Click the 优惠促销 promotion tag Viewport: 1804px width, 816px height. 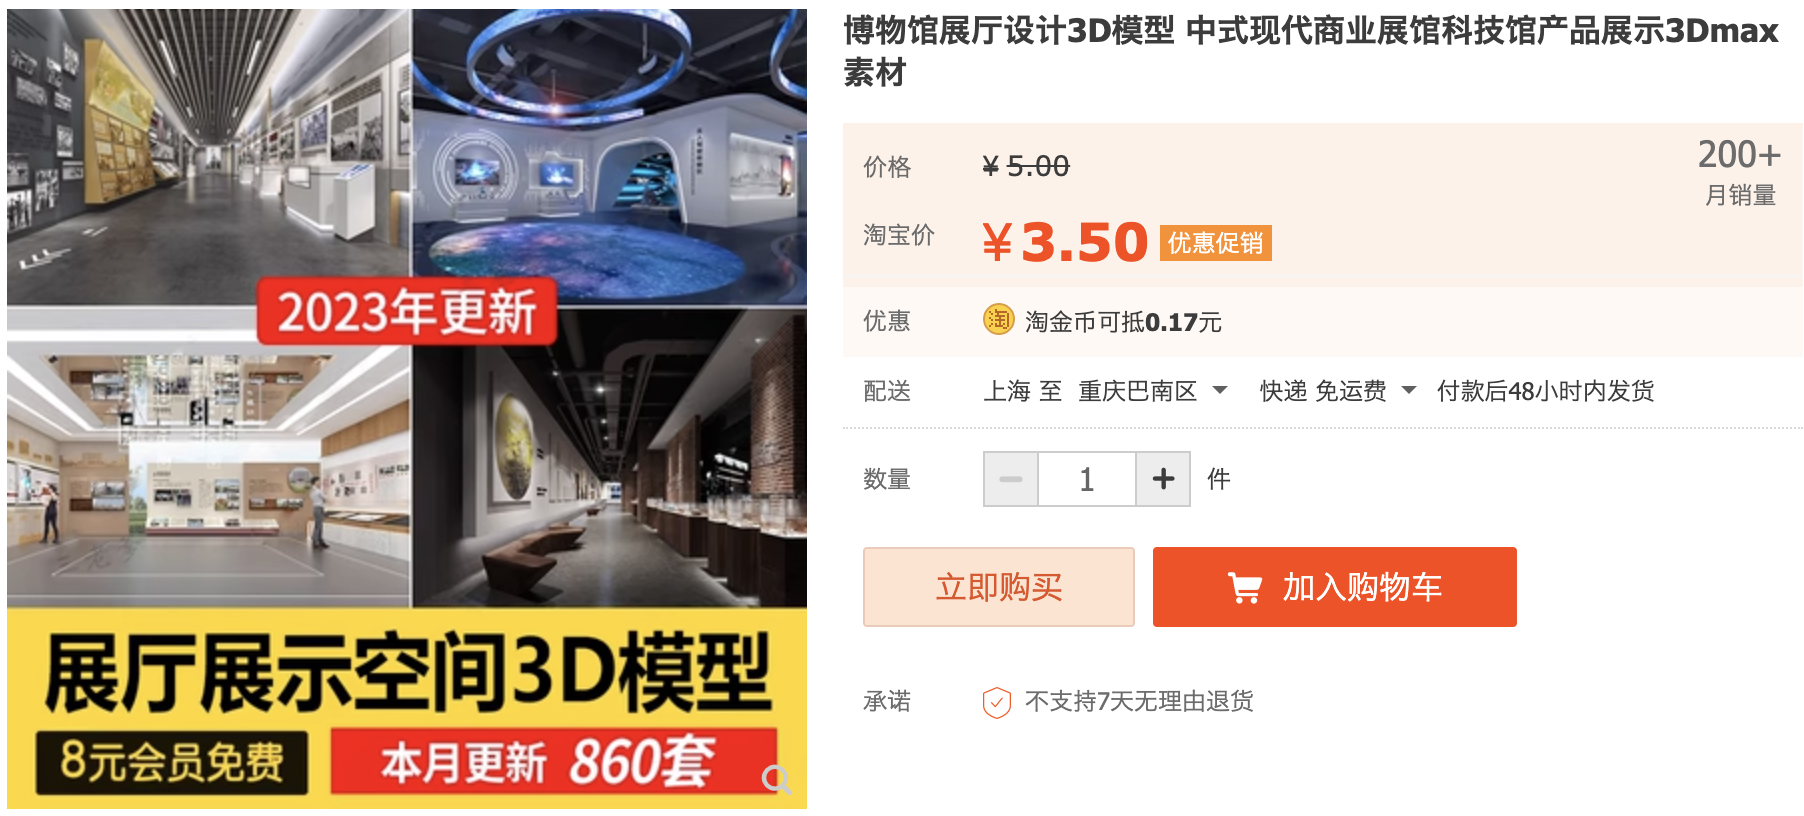coord(1216,243)
